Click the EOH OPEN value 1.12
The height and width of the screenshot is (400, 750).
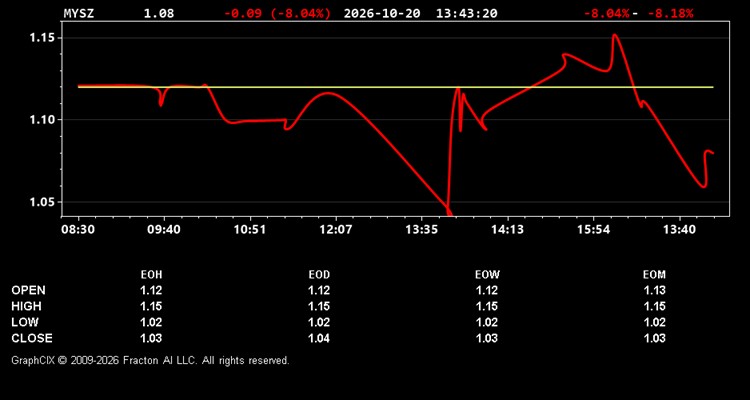pyautogui.click(x=151, y=290)
